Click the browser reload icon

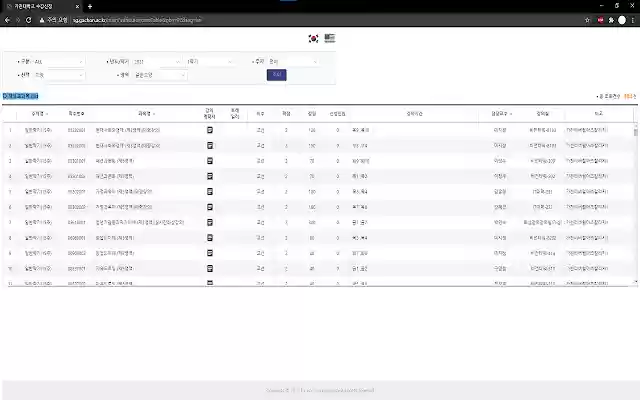click(28, 19)
